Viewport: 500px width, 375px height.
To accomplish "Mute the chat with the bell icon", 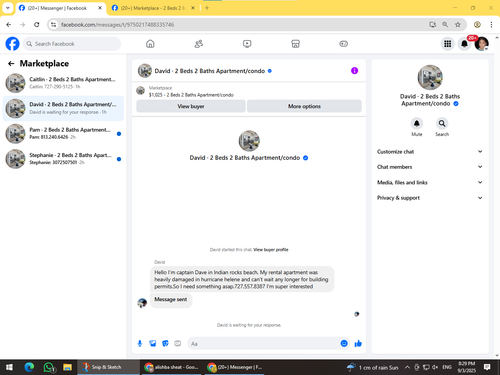I will (x=417, y=123).
